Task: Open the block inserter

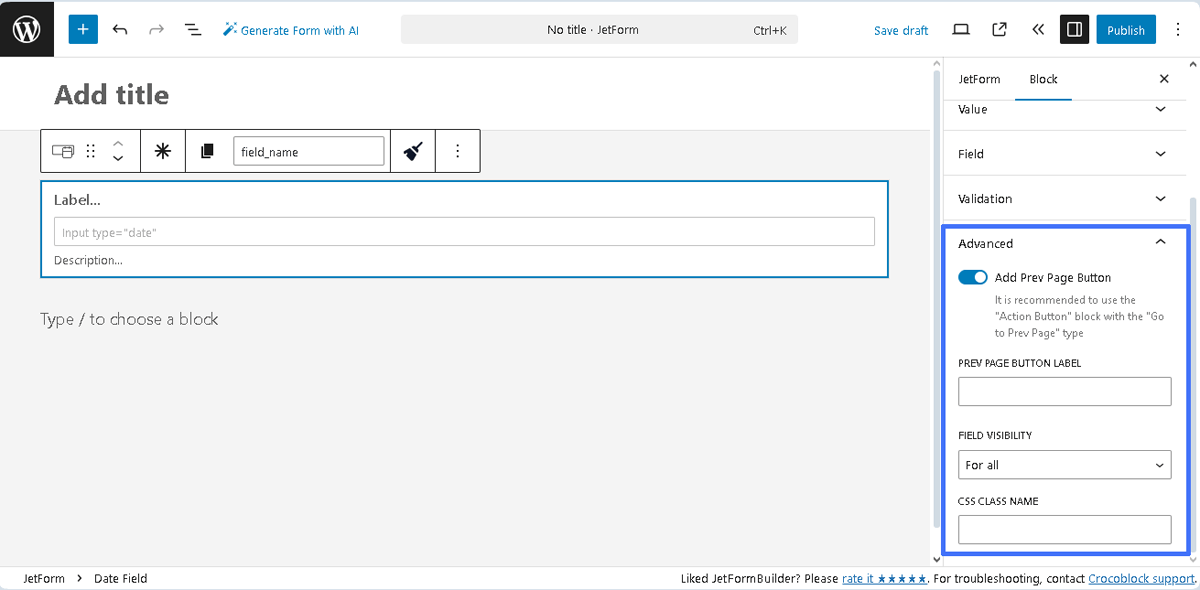Action: pos(83,29)
